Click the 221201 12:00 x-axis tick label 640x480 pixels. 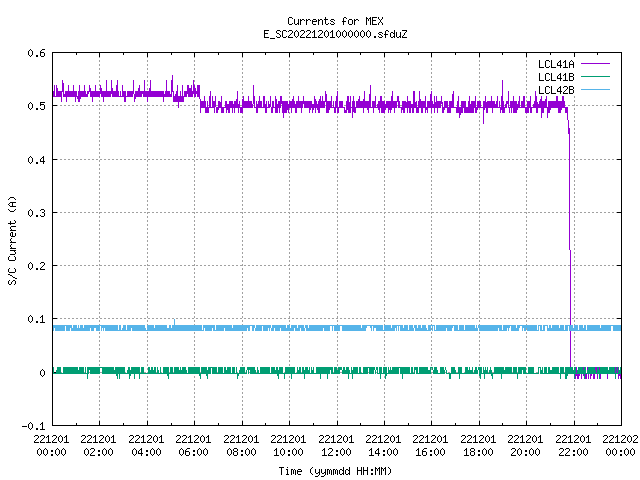coord(336,446)
